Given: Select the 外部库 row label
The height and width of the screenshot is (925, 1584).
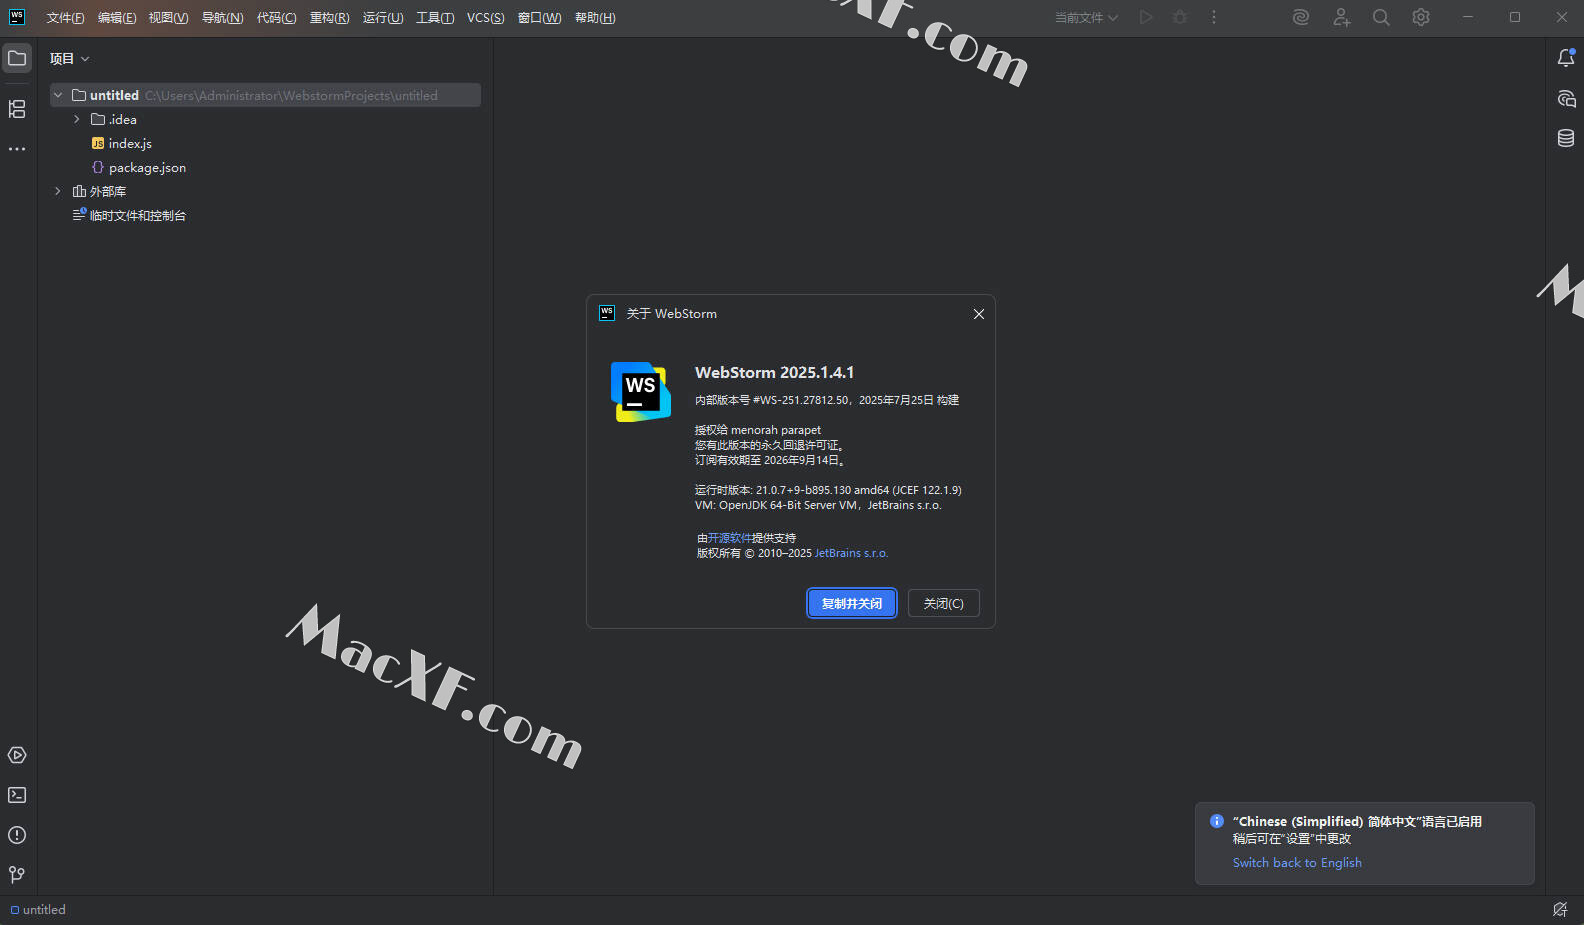Looking at the screenshot, I should [x=108, y=191].
